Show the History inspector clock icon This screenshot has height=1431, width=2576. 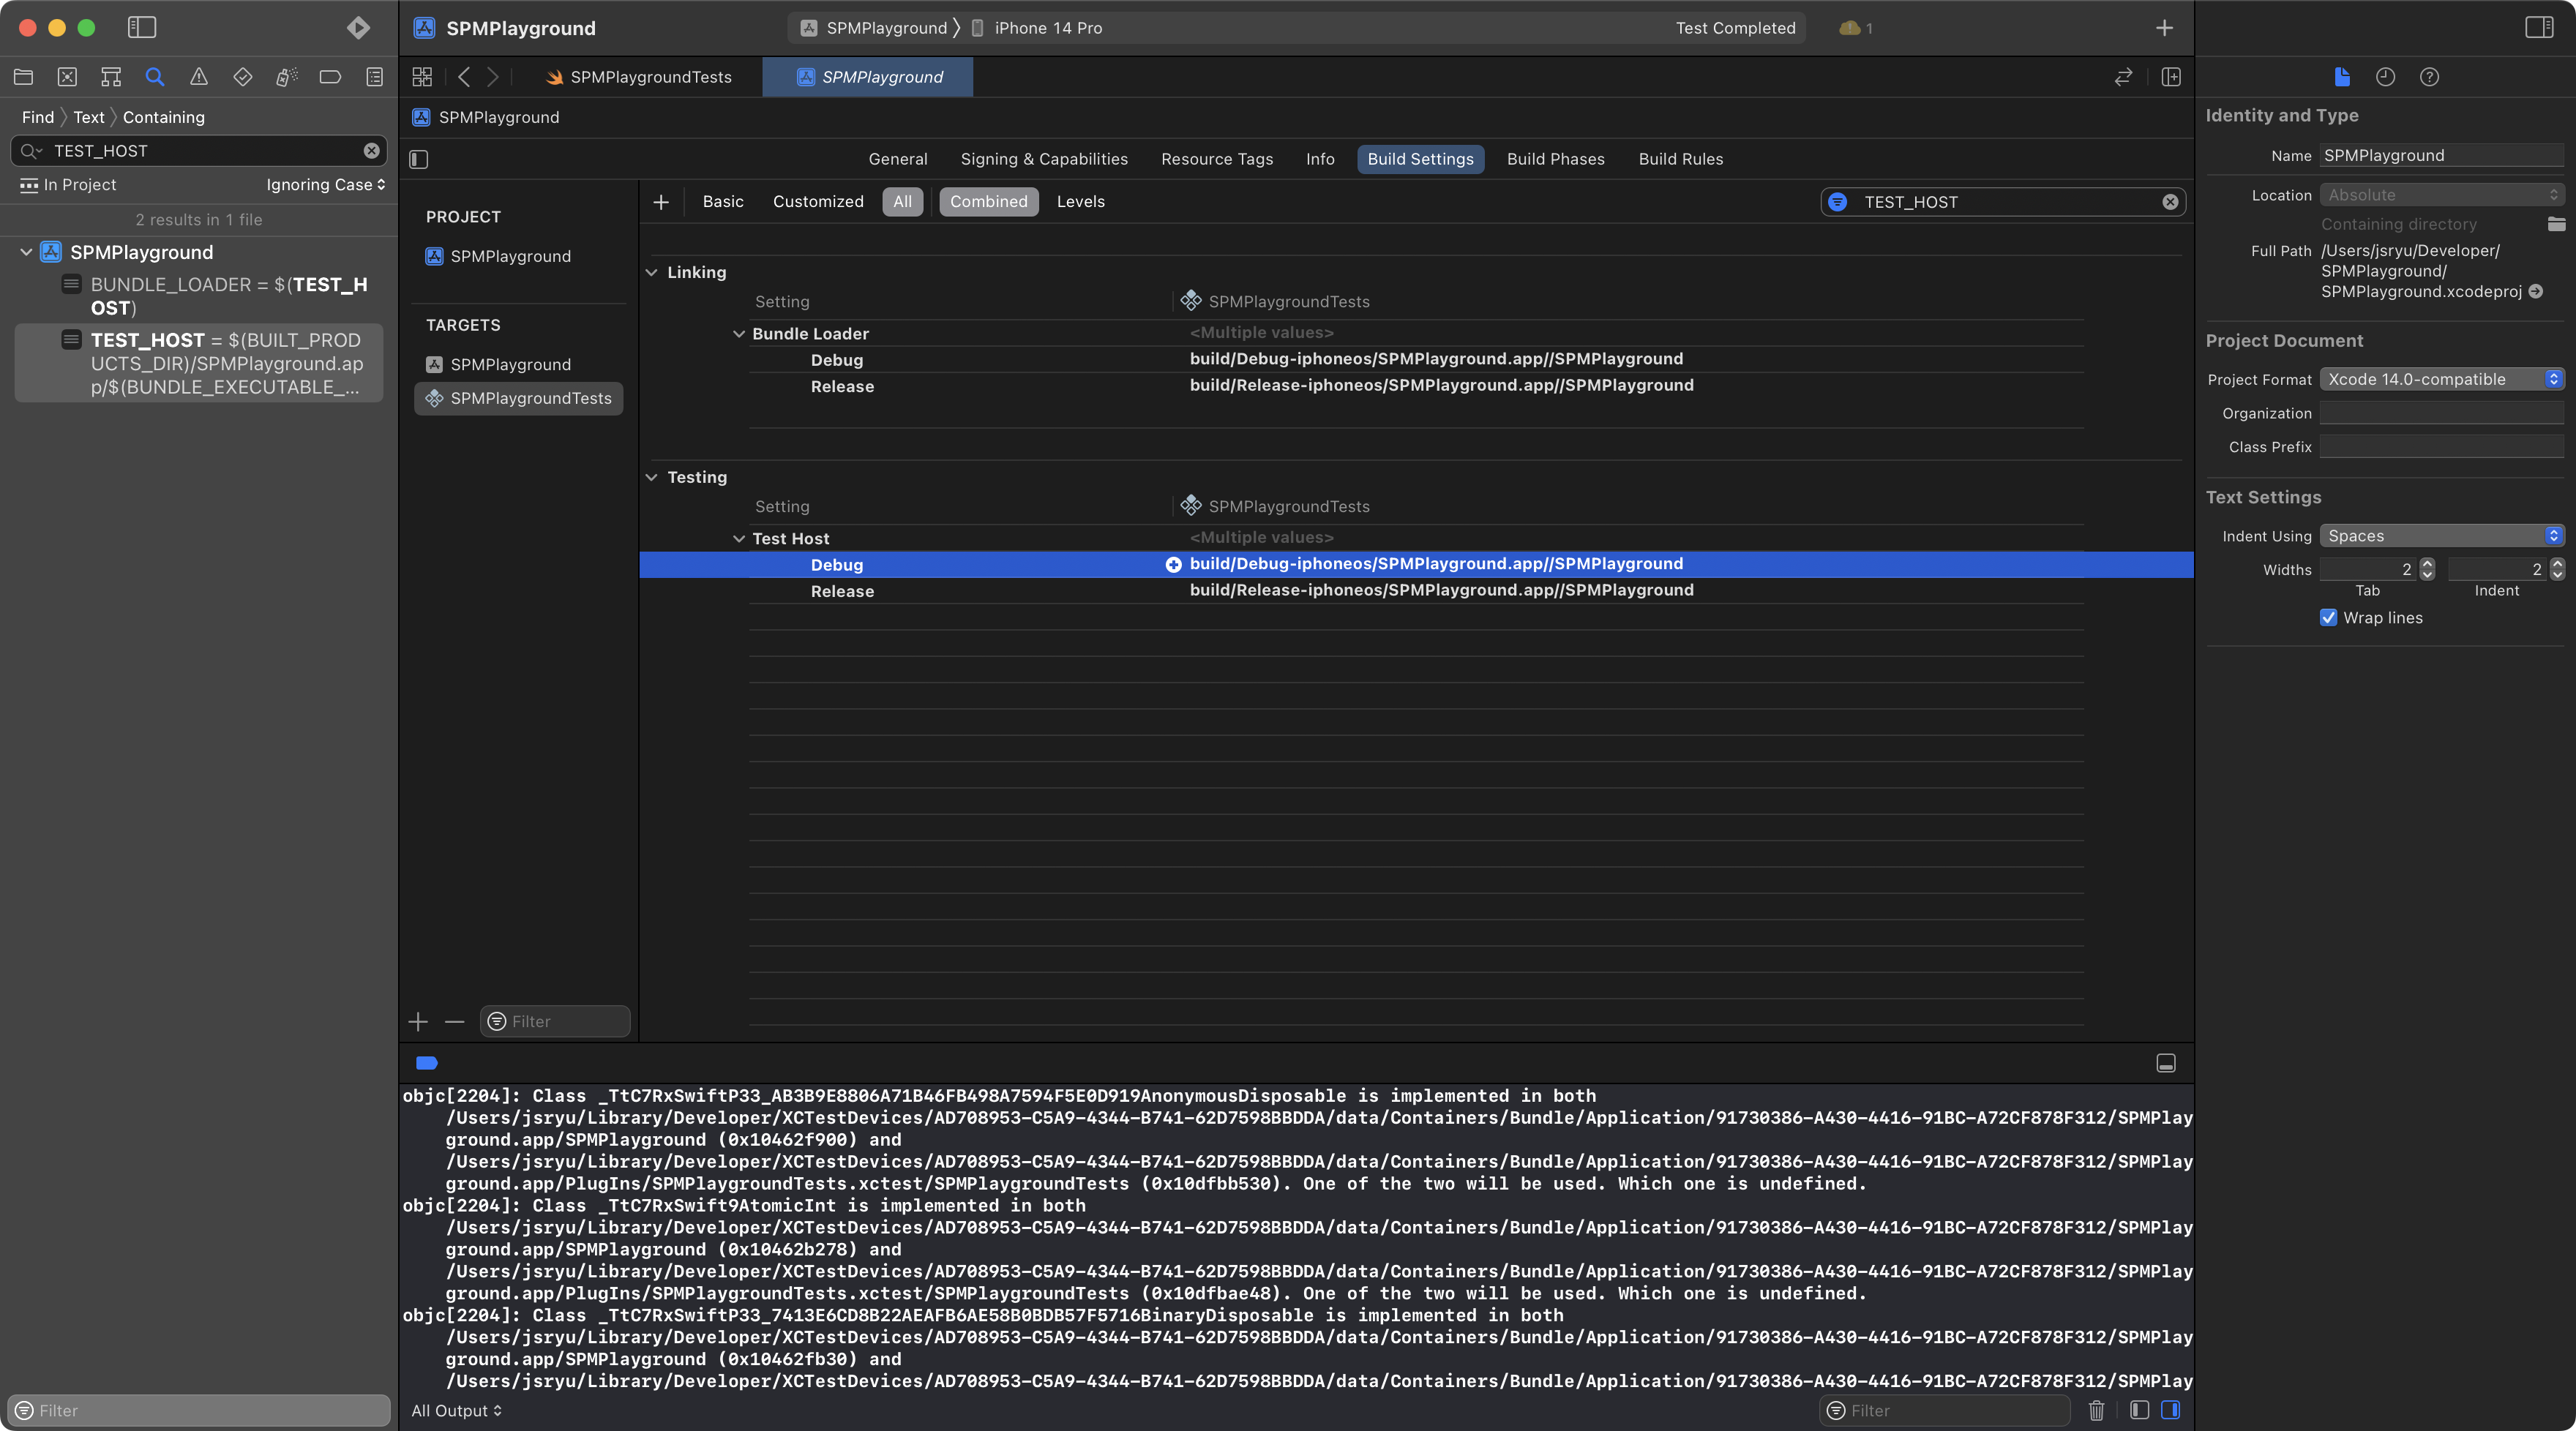pyautogui.click(x=2386, y=77)
